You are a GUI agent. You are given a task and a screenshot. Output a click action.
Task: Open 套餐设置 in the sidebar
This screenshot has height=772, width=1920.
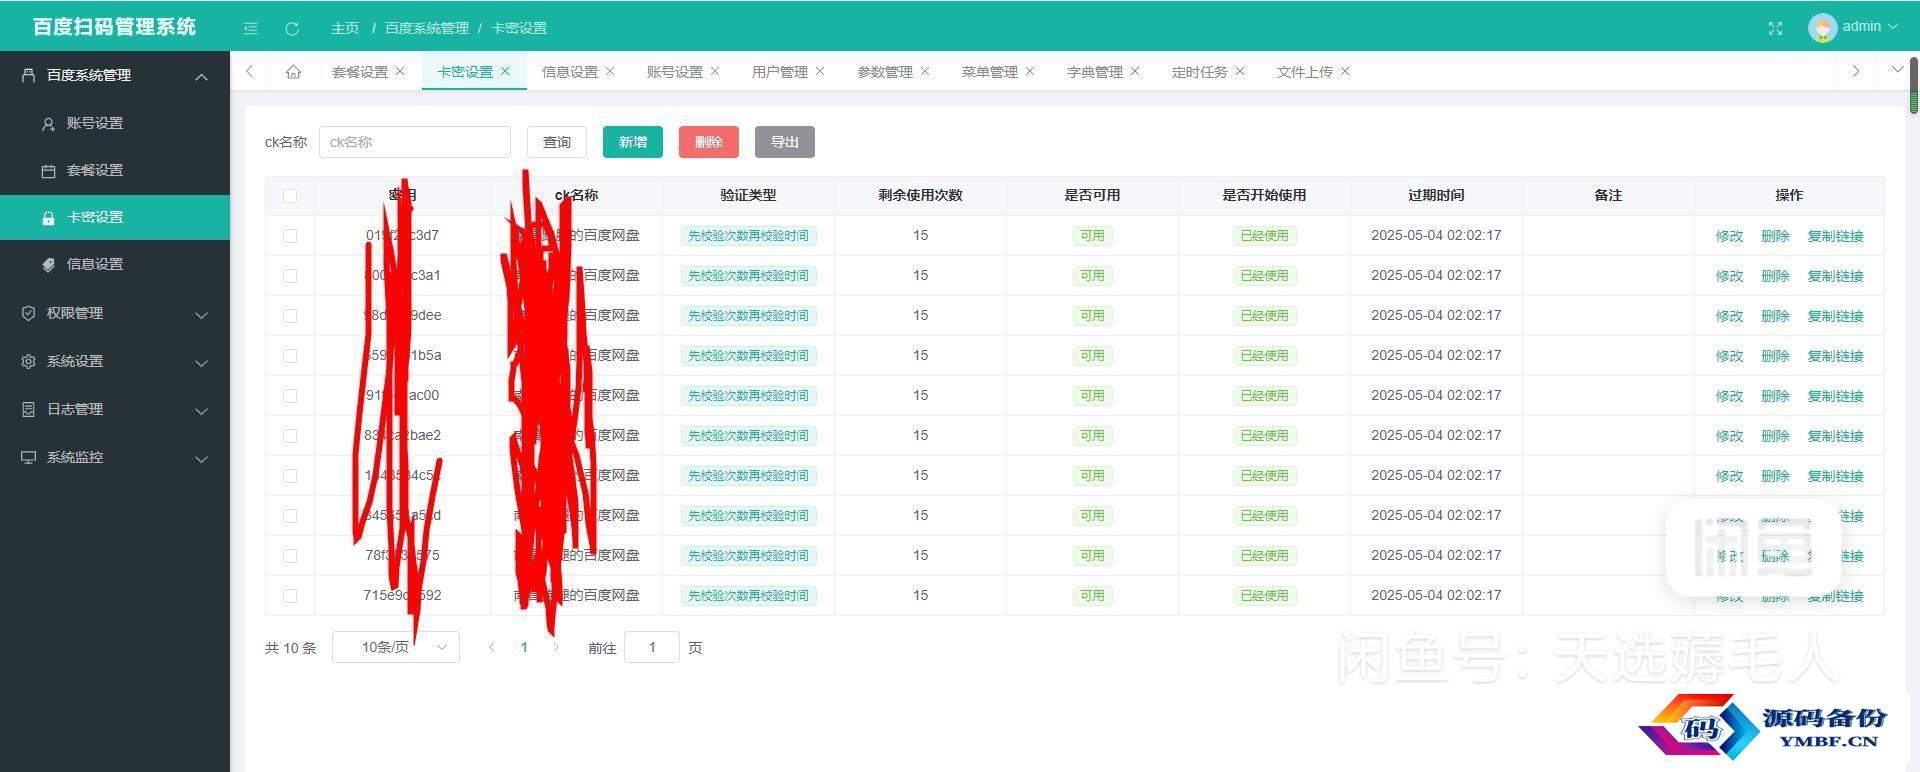115,170
